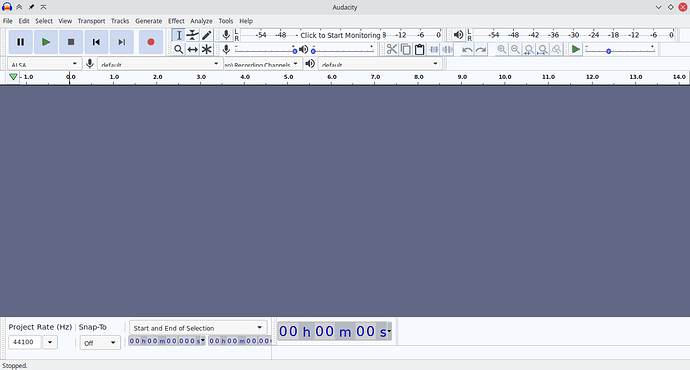Click the Cut scissors icon
This screenshot has height=370, width=690.
pos(392,49)
